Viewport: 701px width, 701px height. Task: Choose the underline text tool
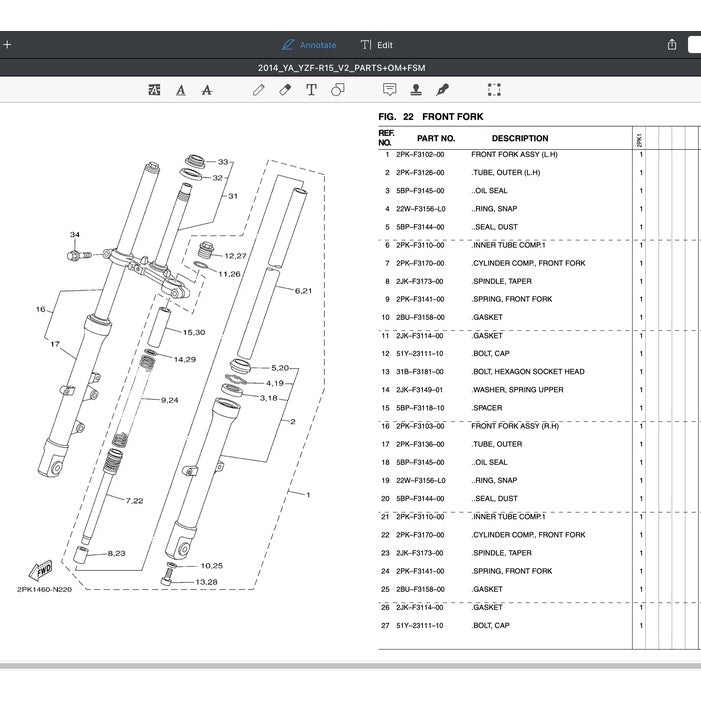pos(181,90)
